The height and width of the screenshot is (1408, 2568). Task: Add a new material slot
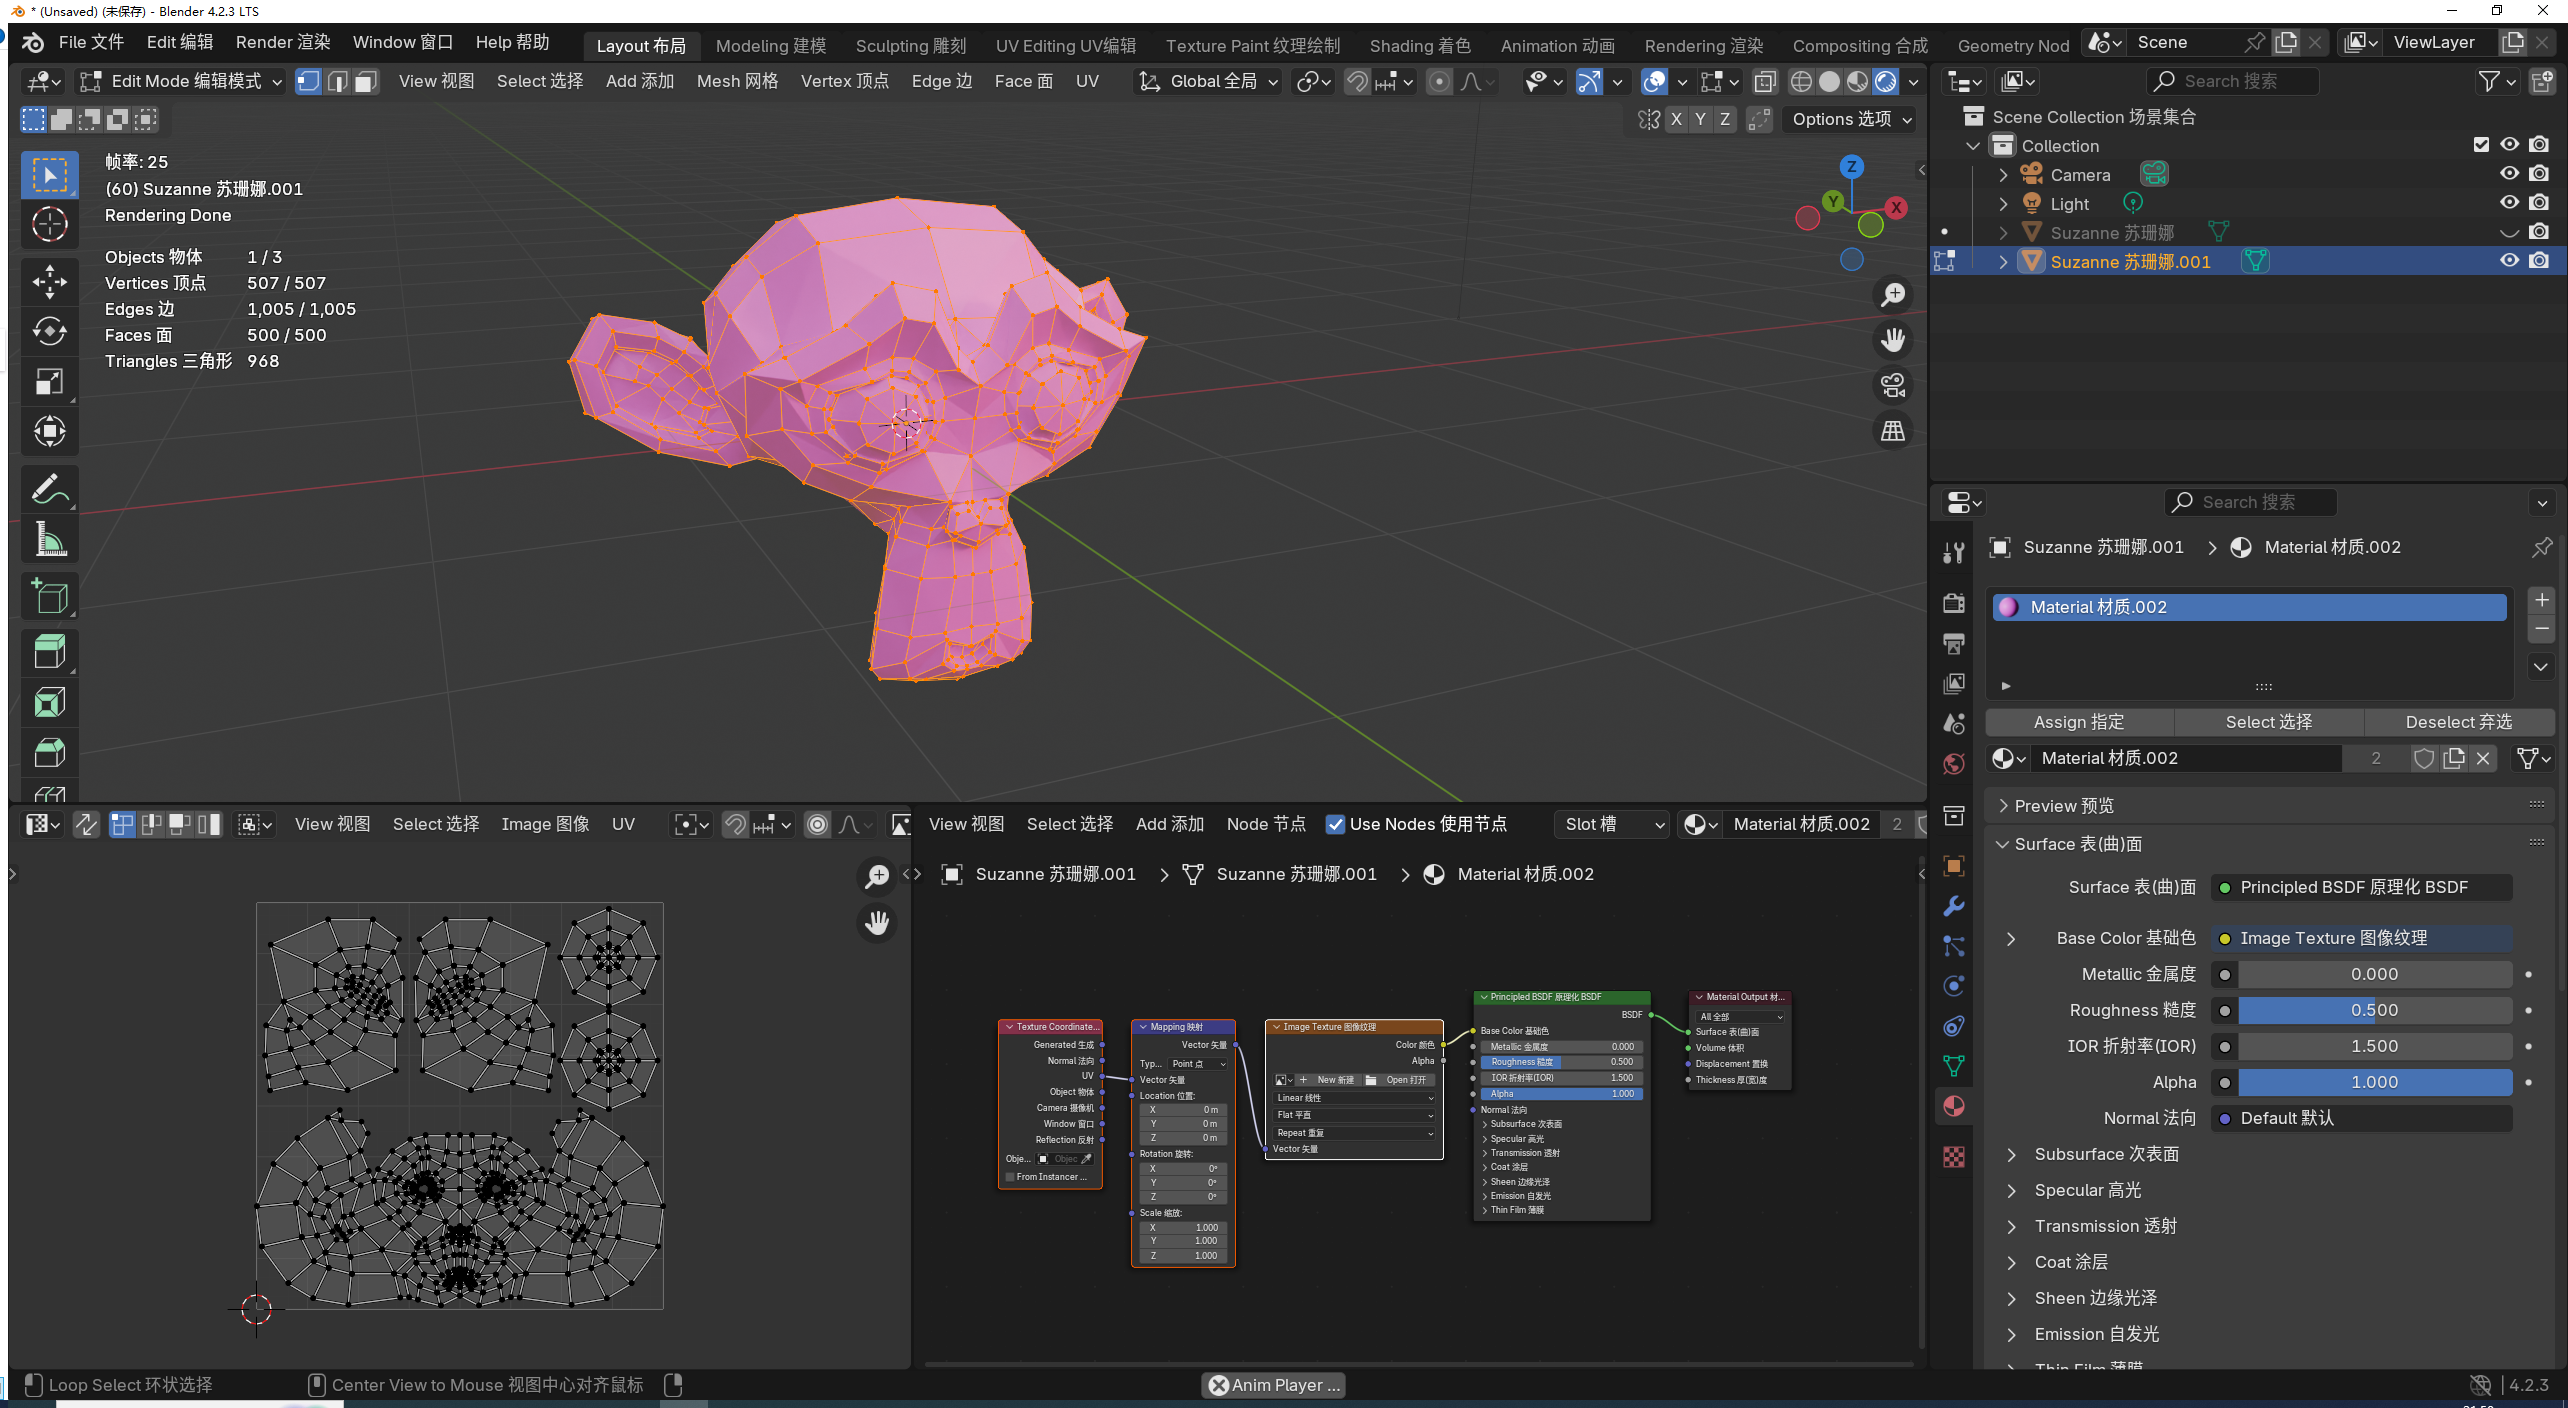pyautogui.click(x=2541, y=600)
